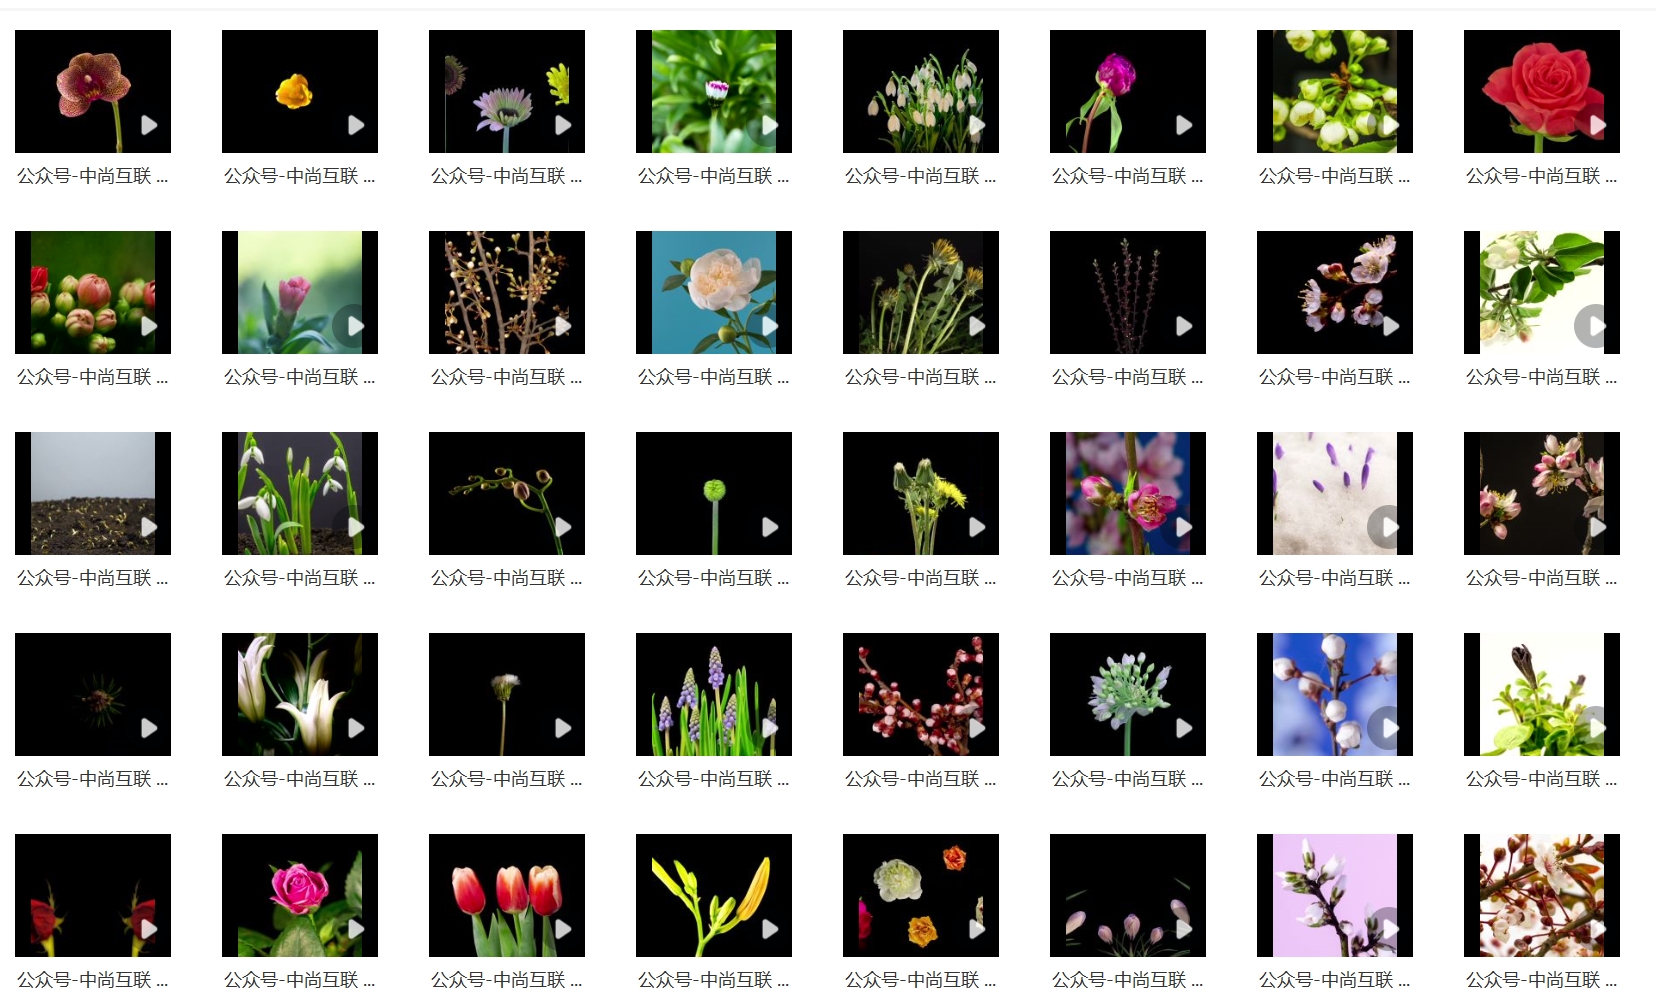
Task: Open red and white buds branches thumbnail
Action: pyautogui.click(x=921, y=694)
